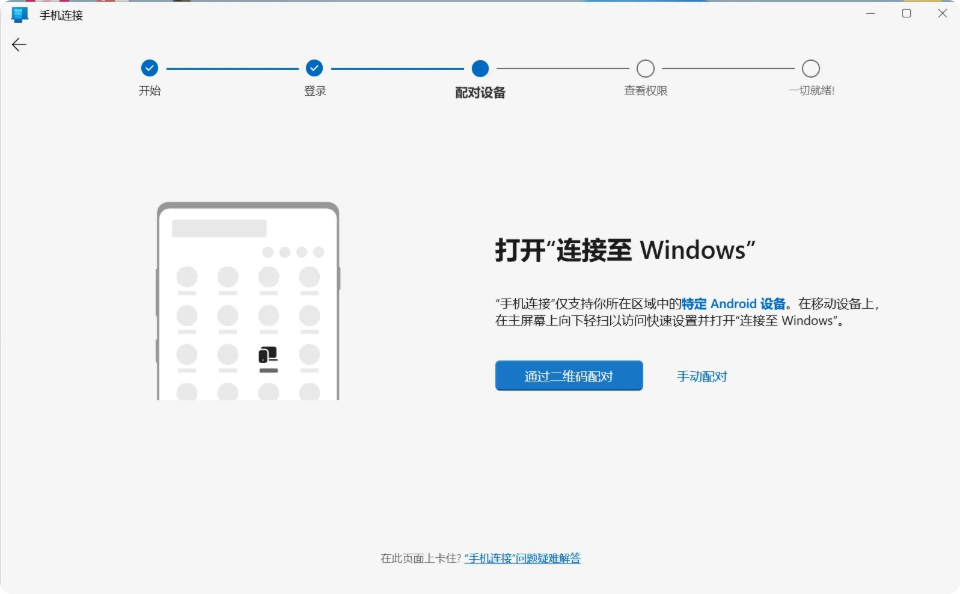Screen dimensions: 960x594
Task: Click the completed 登录 step checkmark circle
Action: [x=314, y=68]
